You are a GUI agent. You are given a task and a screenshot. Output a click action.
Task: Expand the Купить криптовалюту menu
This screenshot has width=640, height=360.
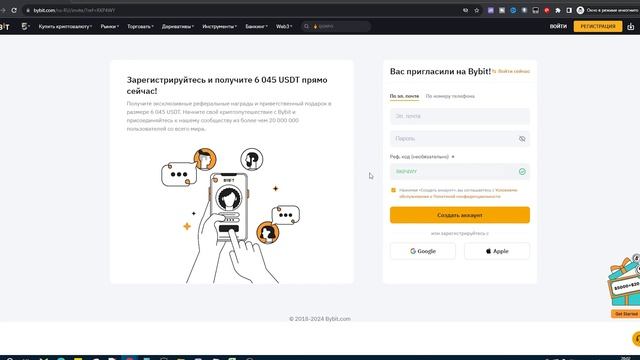tap(65, 27)
